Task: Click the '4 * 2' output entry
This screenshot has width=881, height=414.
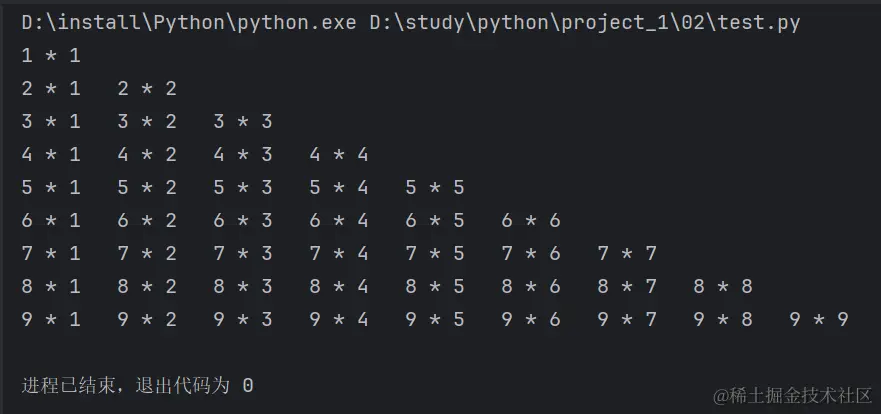Action: 147,155
